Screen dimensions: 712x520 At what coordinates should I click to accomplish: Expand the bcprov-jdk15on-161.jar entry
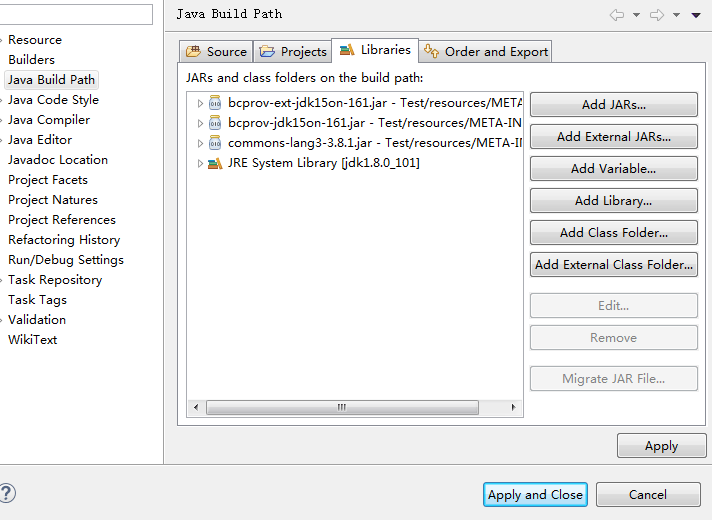click(x=200, y=124)
